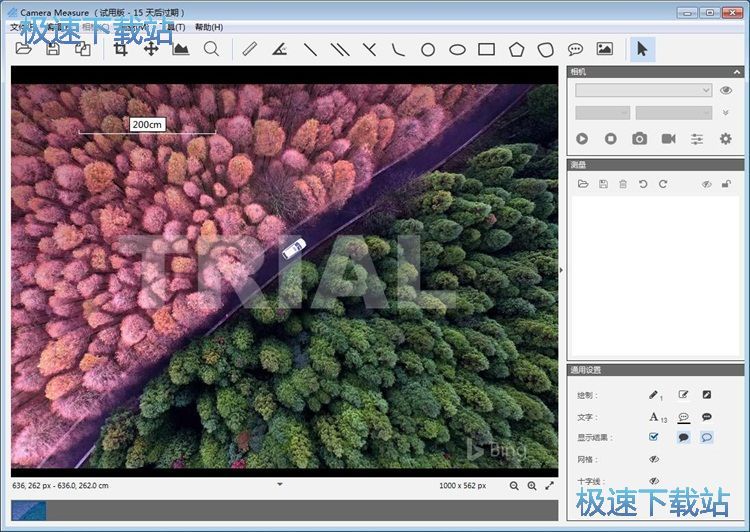Toggle camera preview eye icon

[726, 90]
